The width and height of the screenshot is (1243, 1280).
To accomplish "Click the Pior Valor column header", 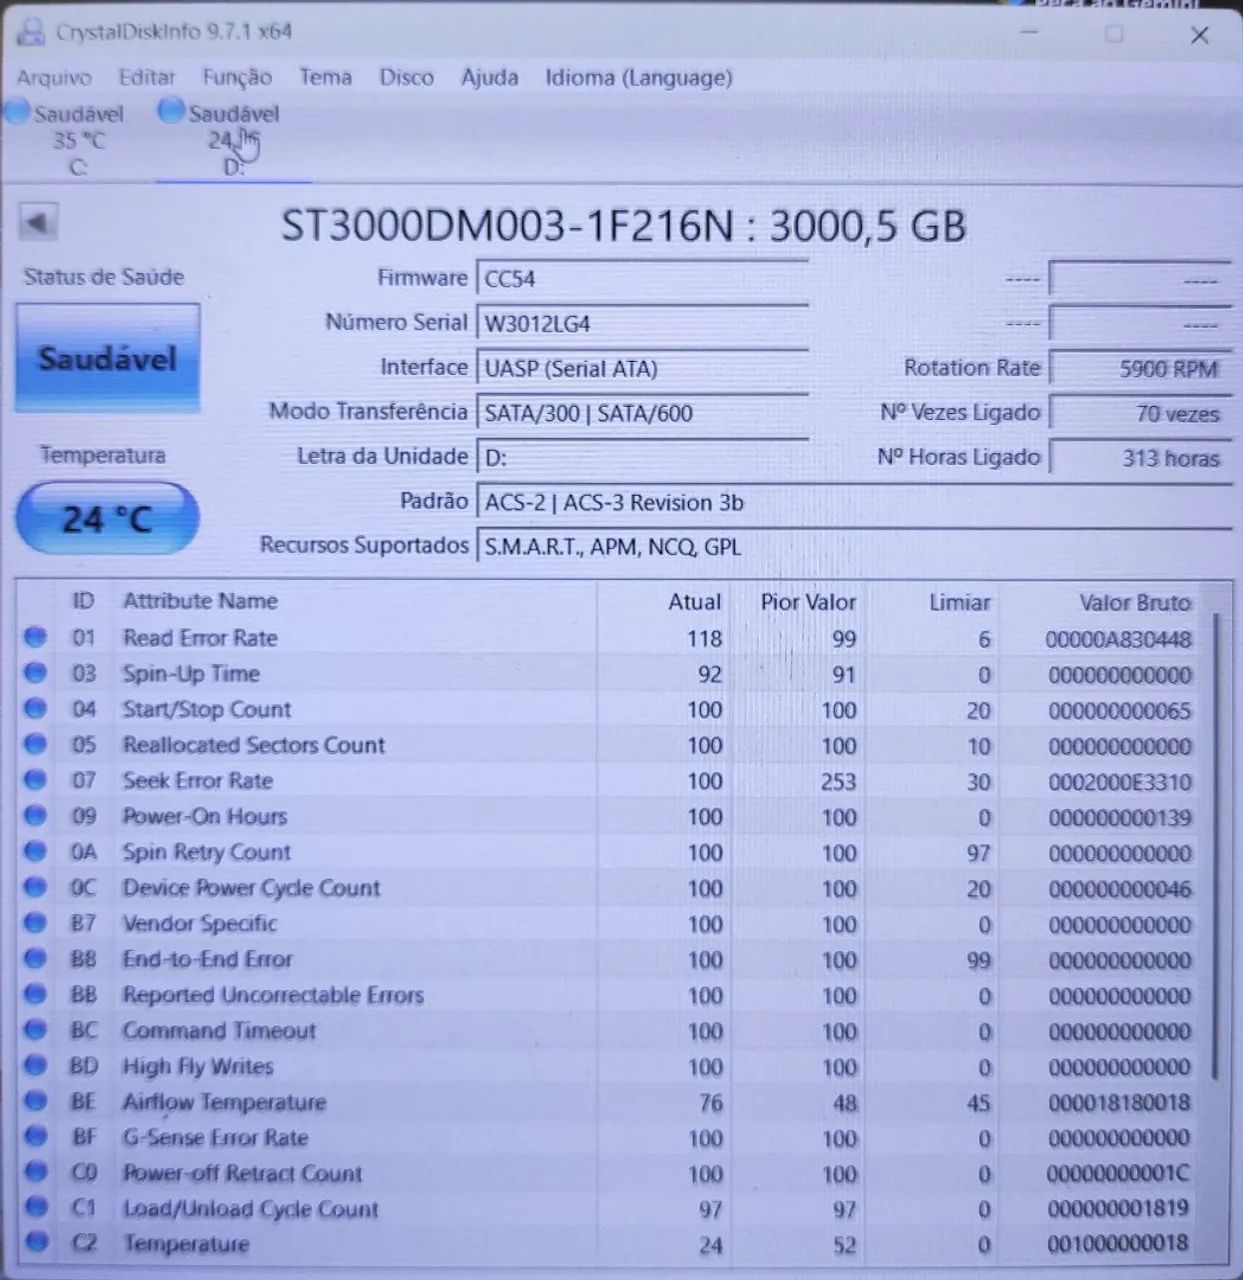I will (808, 602).
